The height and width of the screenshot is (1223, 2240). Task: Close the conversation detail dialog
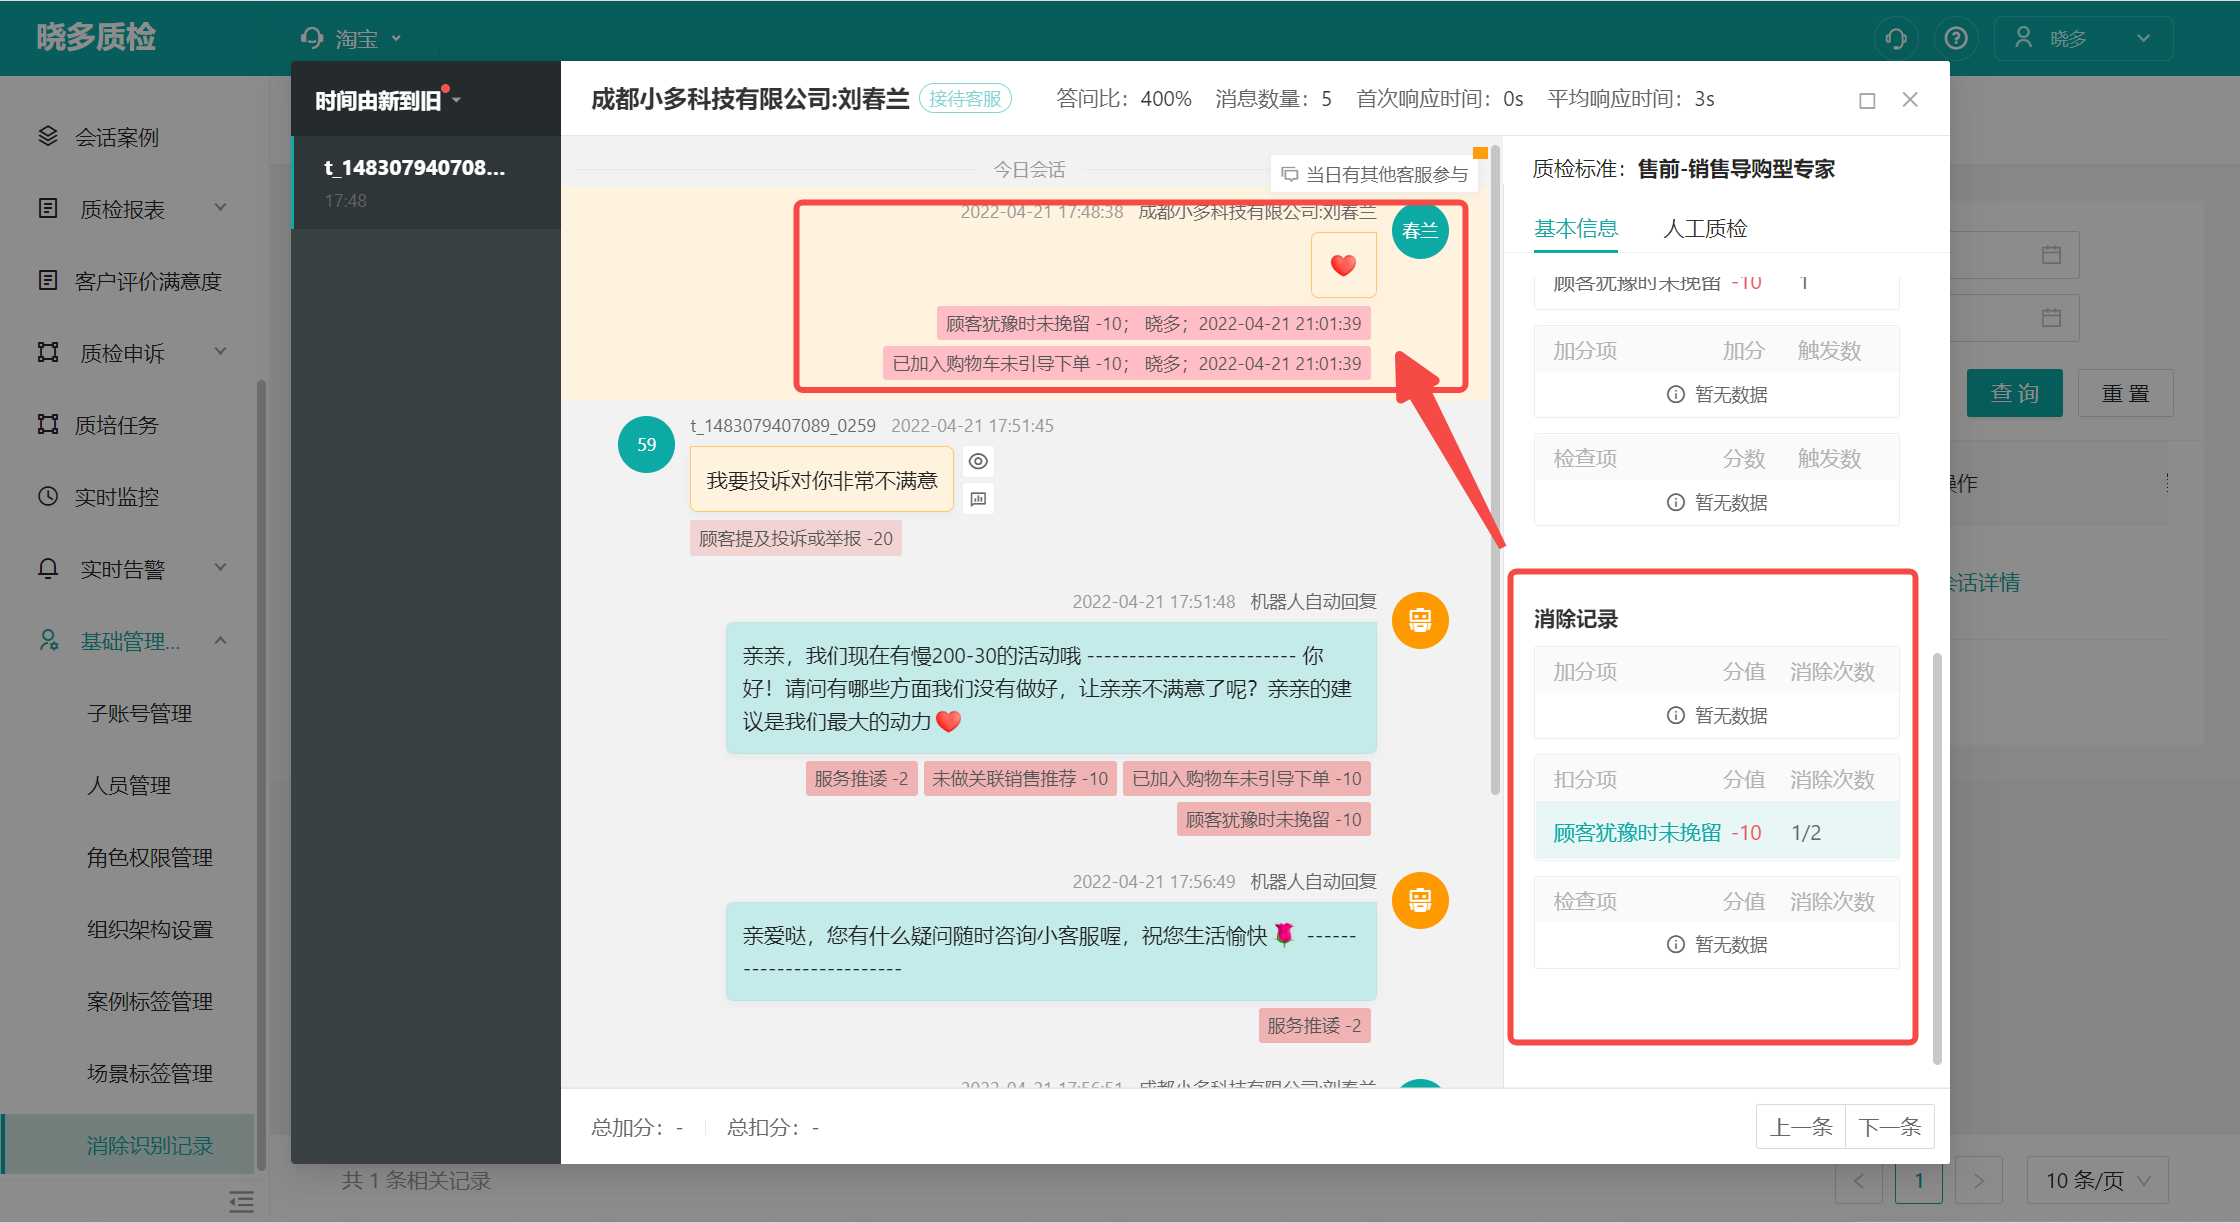(1910, 99)
